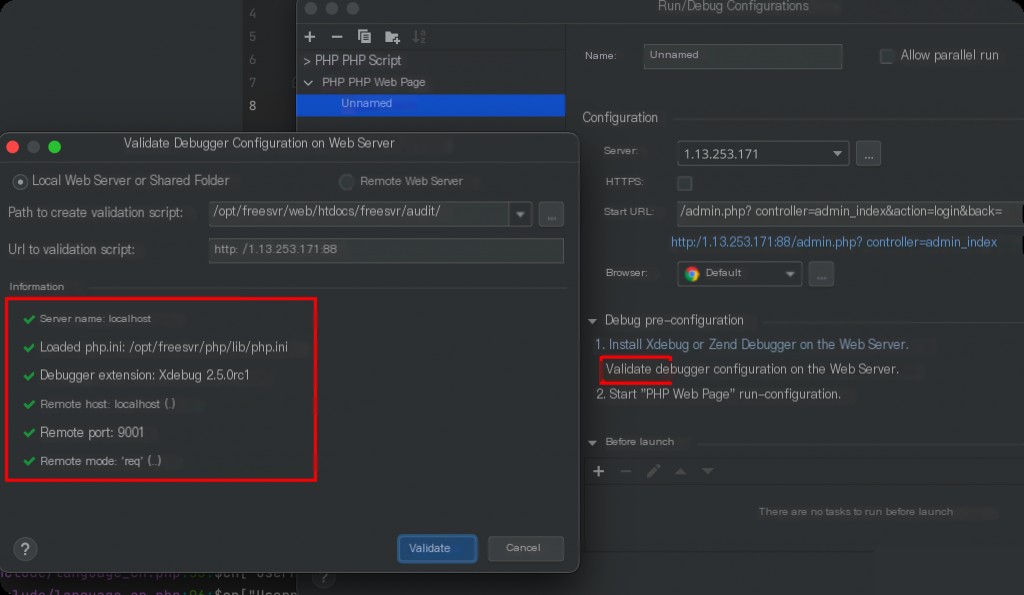Browse for validation script path
The height and width of the screenshot is (595, 1024).
551,214
